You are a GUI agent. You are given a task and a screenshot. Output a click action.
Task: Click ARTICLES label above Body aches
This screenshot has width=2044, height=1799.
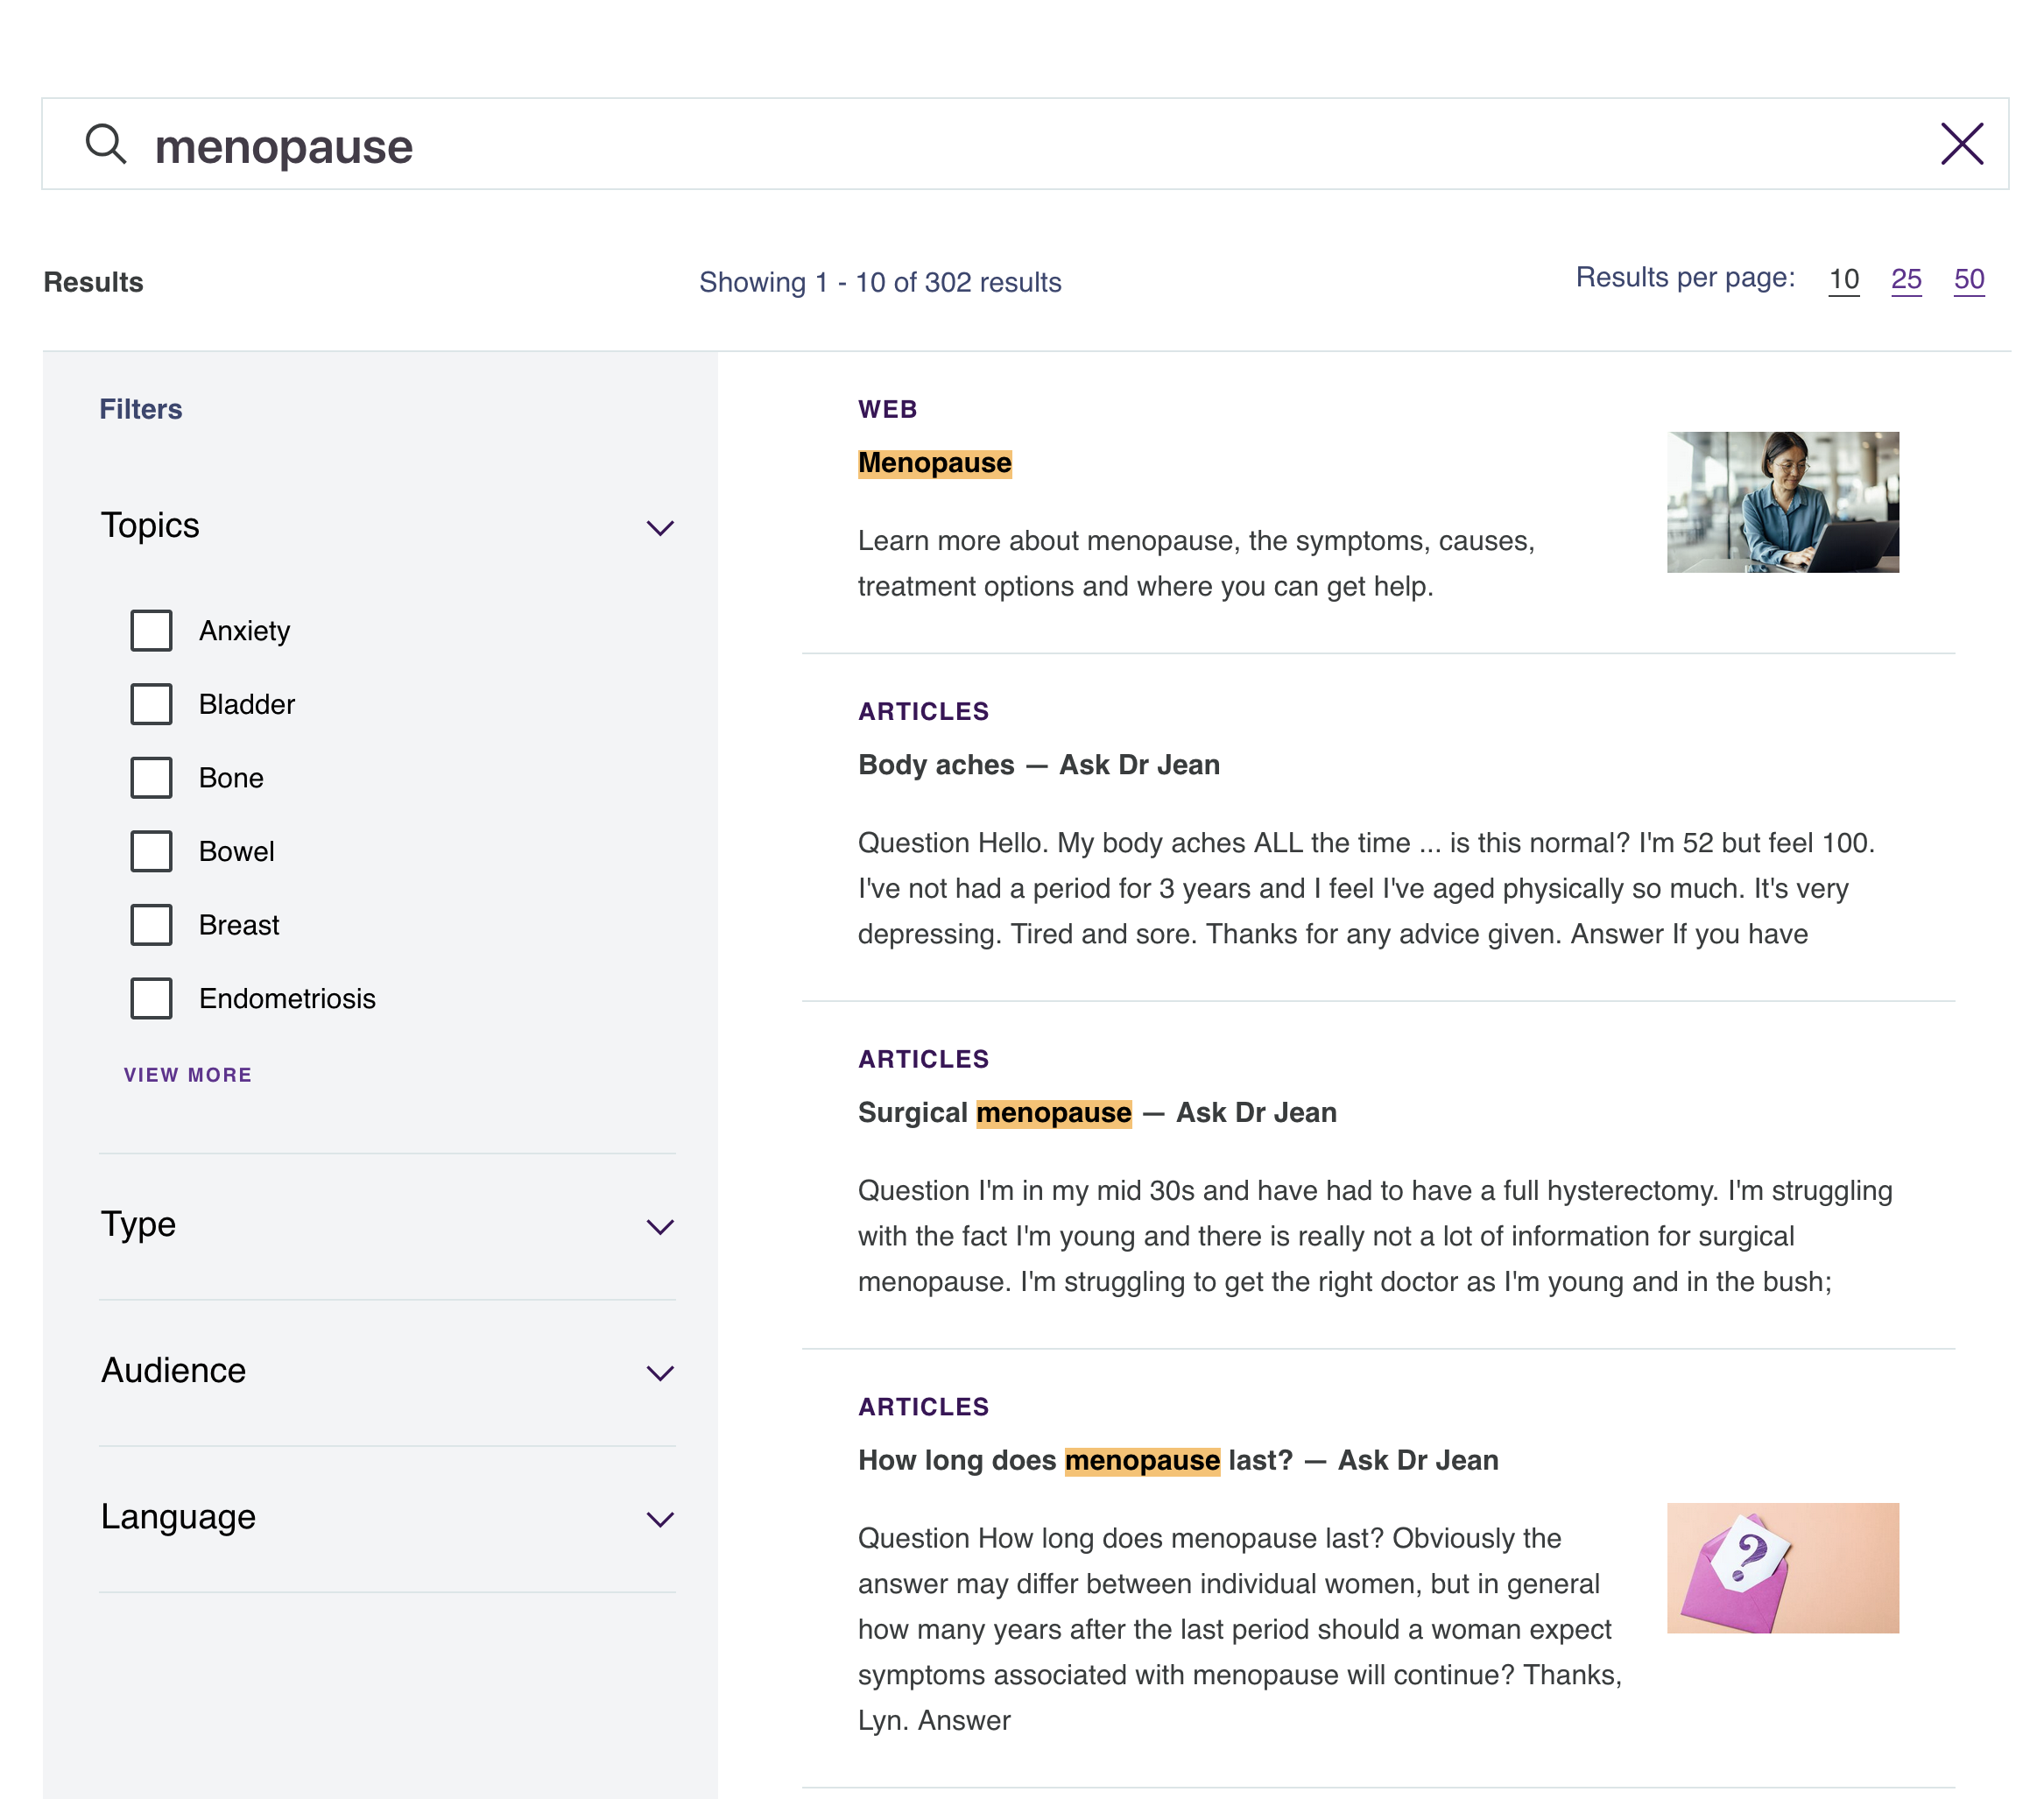click(923, 711)
